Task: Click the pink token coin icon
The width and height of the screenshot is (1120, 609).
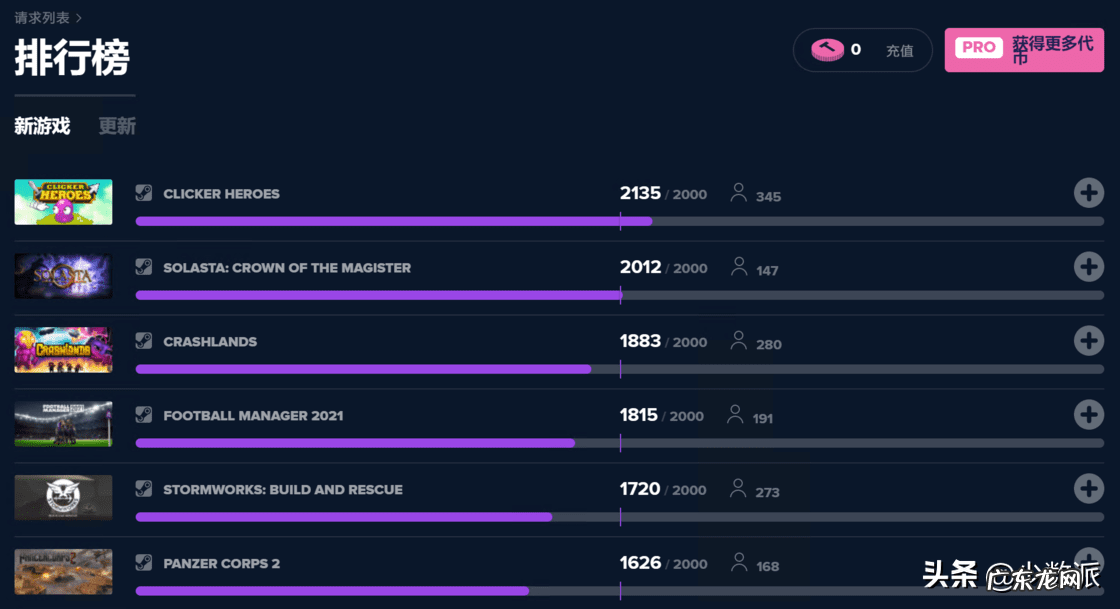Action: point(827,49)
